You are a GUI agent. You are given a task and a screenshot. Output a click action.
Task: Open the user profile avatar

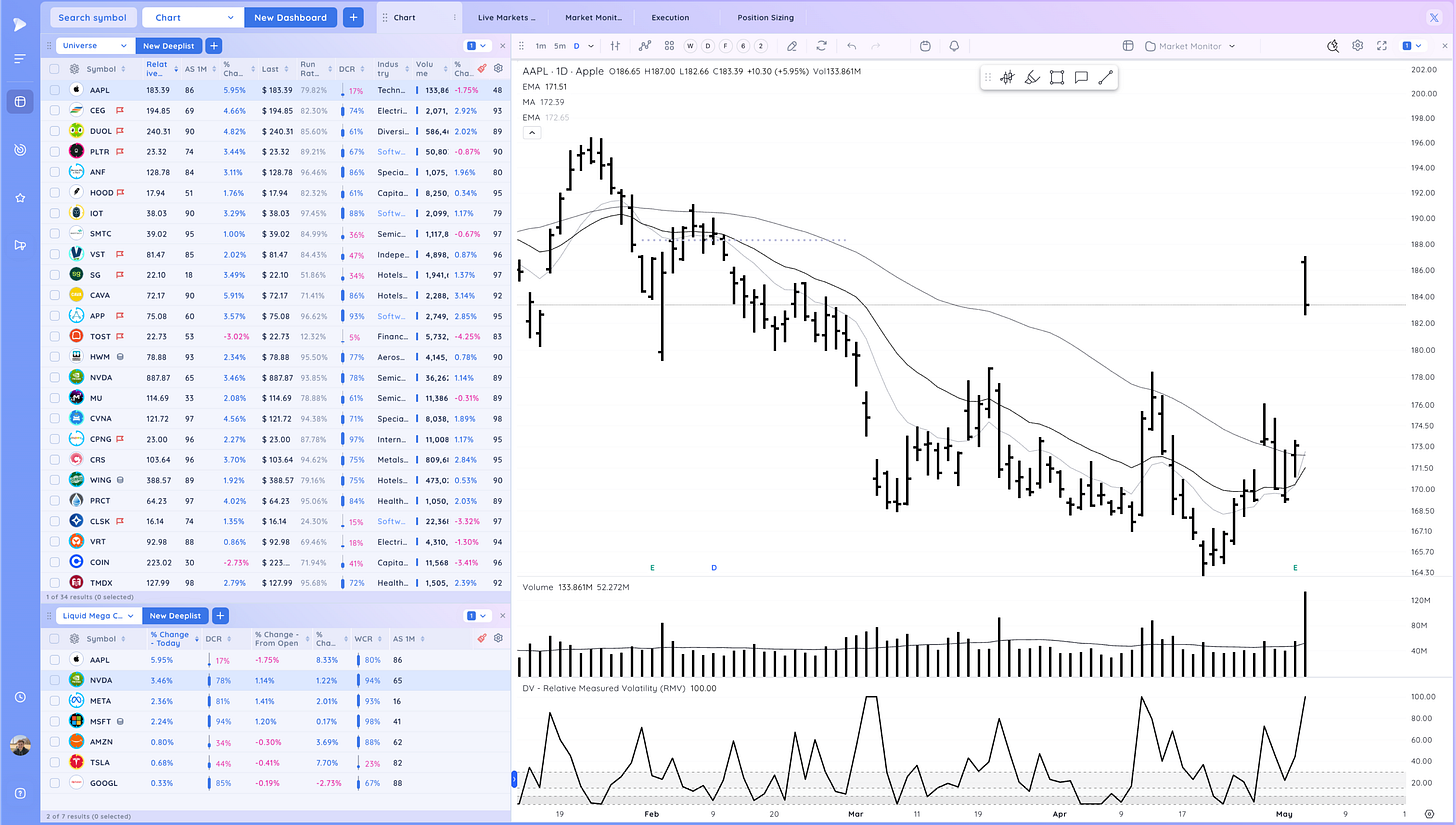pos(19,745)
